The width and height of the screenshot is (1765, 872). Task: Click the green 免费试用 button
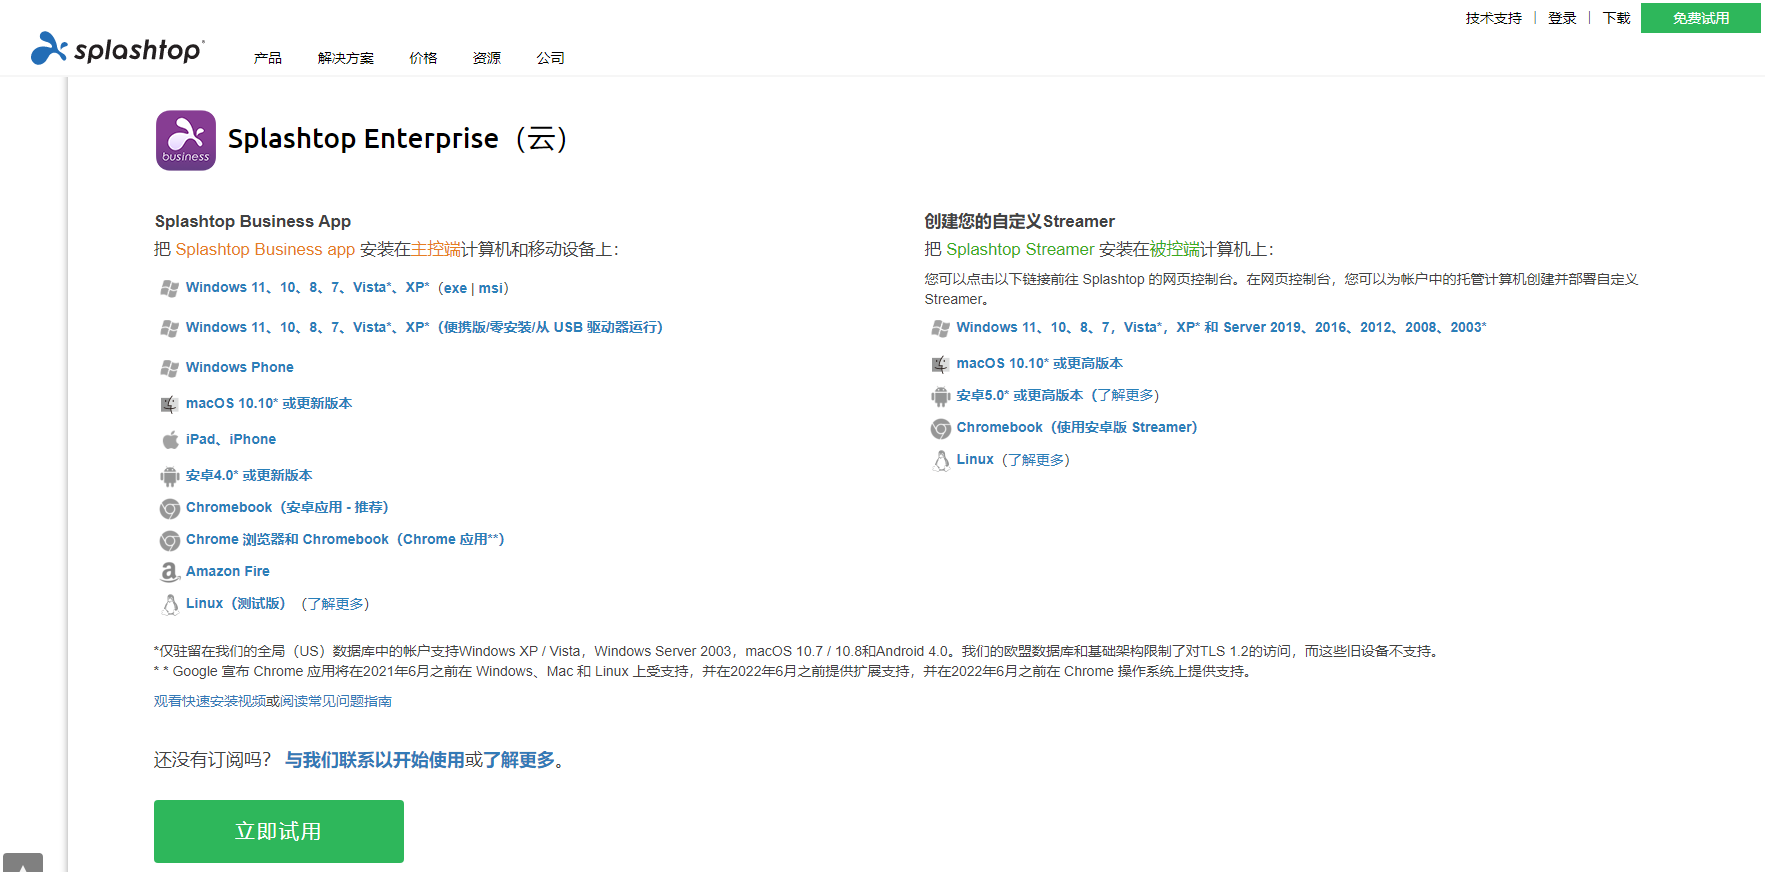point(1701,18)
